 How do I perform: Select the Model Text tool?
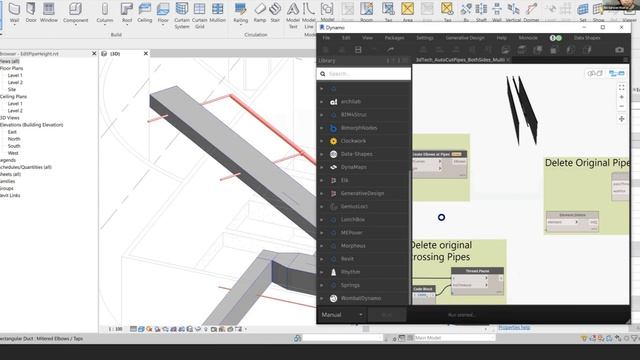293,15
